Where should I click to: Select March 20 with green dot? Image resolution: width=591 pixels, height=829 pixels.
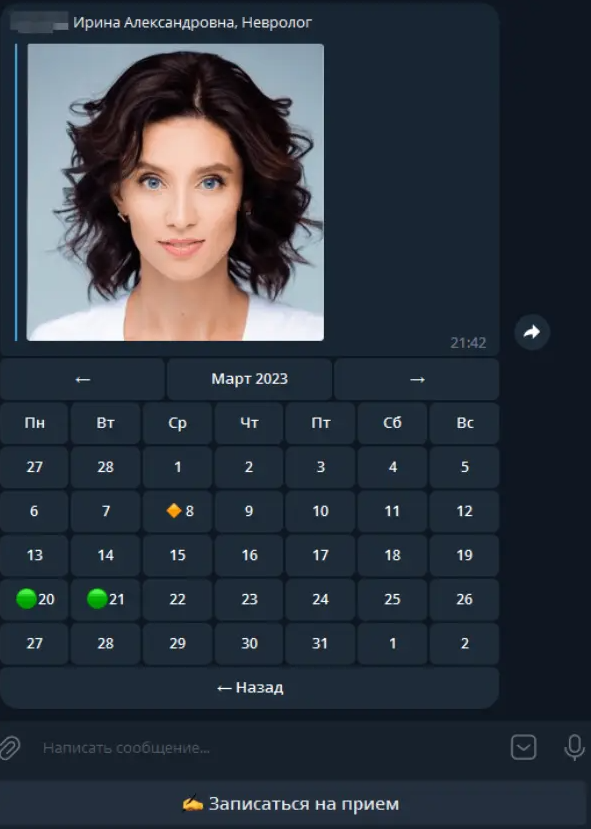point(34,599)
